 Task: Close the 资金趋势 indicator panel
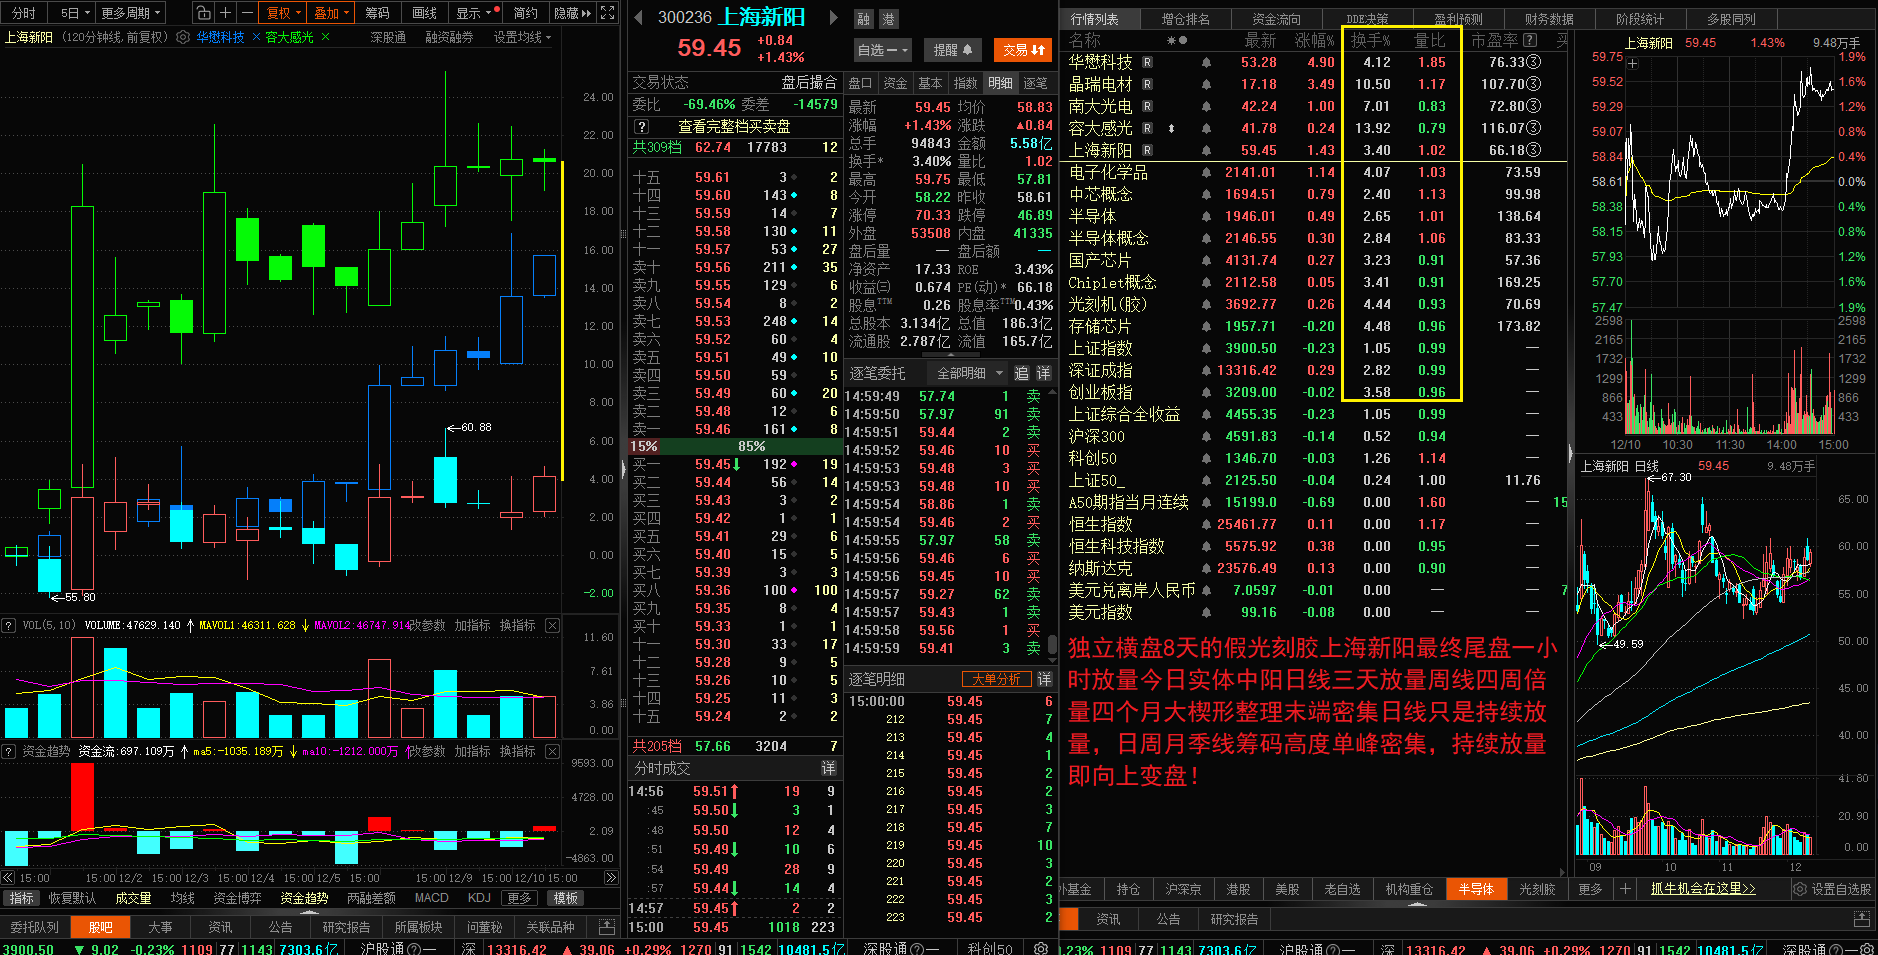pos(552,751)
